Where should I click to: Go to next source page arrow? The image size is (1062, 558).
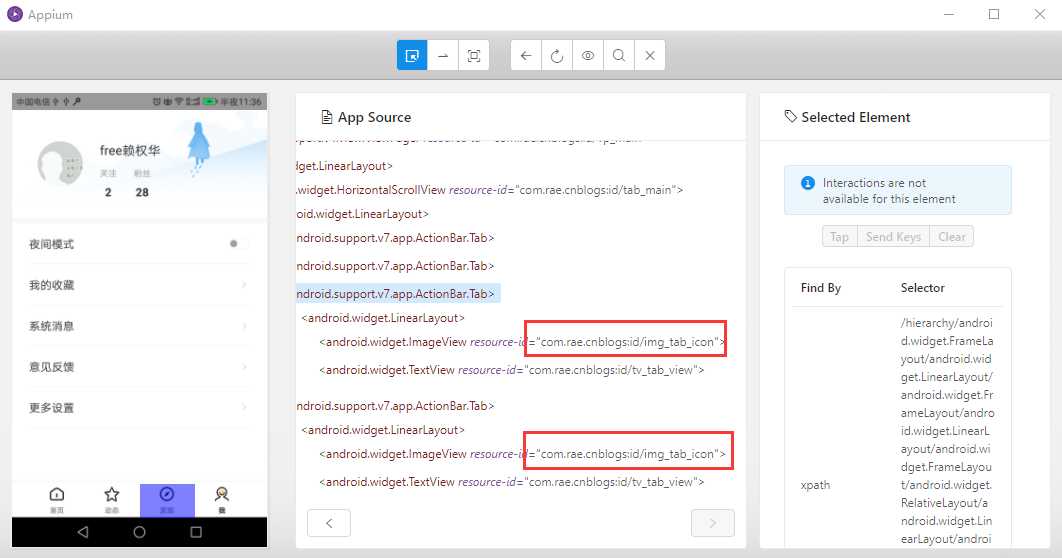713,523
